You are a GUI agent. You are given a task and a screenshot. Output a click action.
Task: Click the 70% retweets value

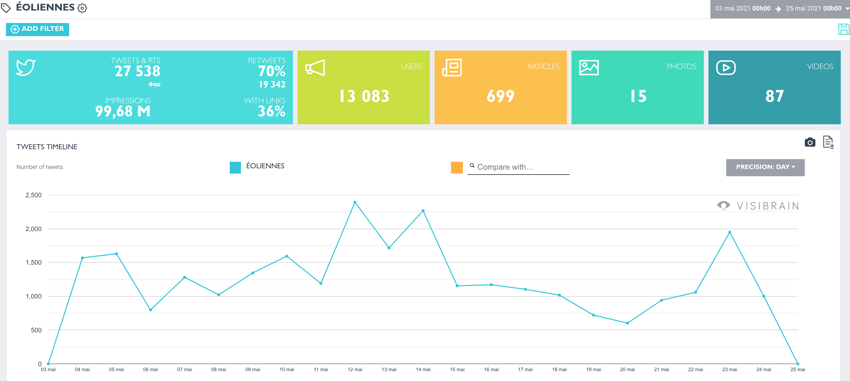(x=272, y=72)
